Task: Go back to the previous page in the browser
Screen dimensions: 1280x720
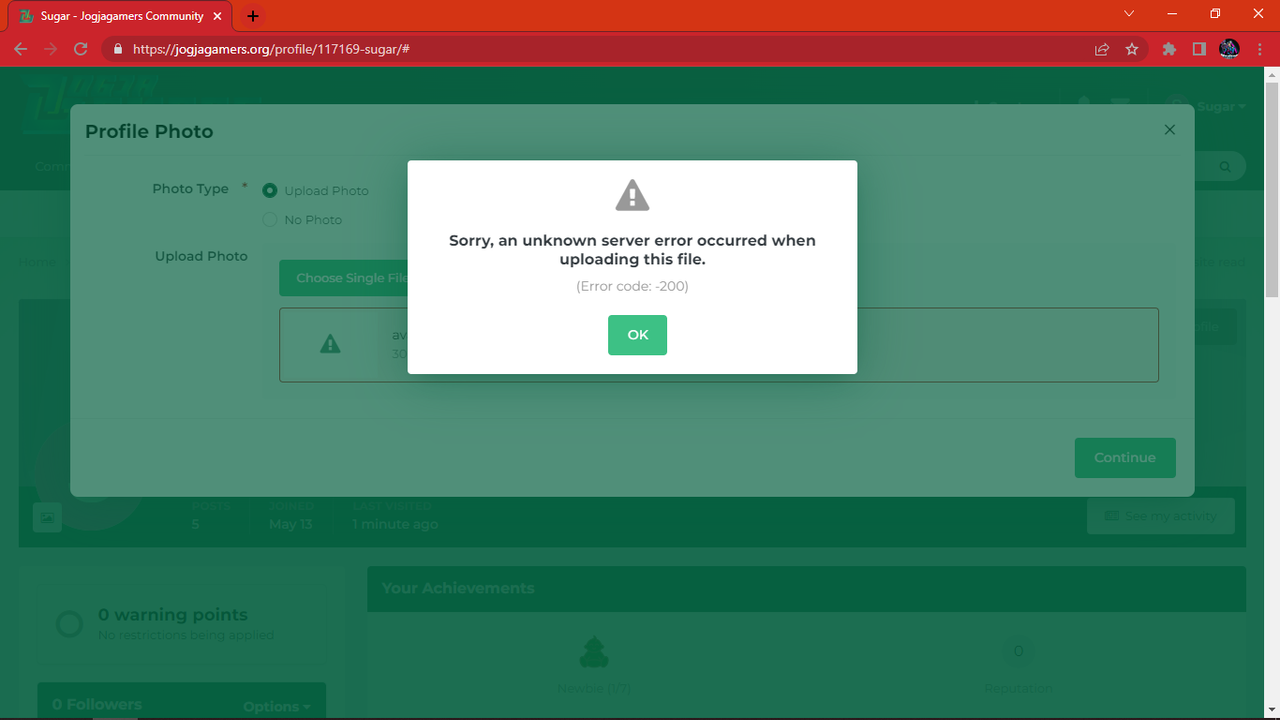Action: tap(21, 49)
